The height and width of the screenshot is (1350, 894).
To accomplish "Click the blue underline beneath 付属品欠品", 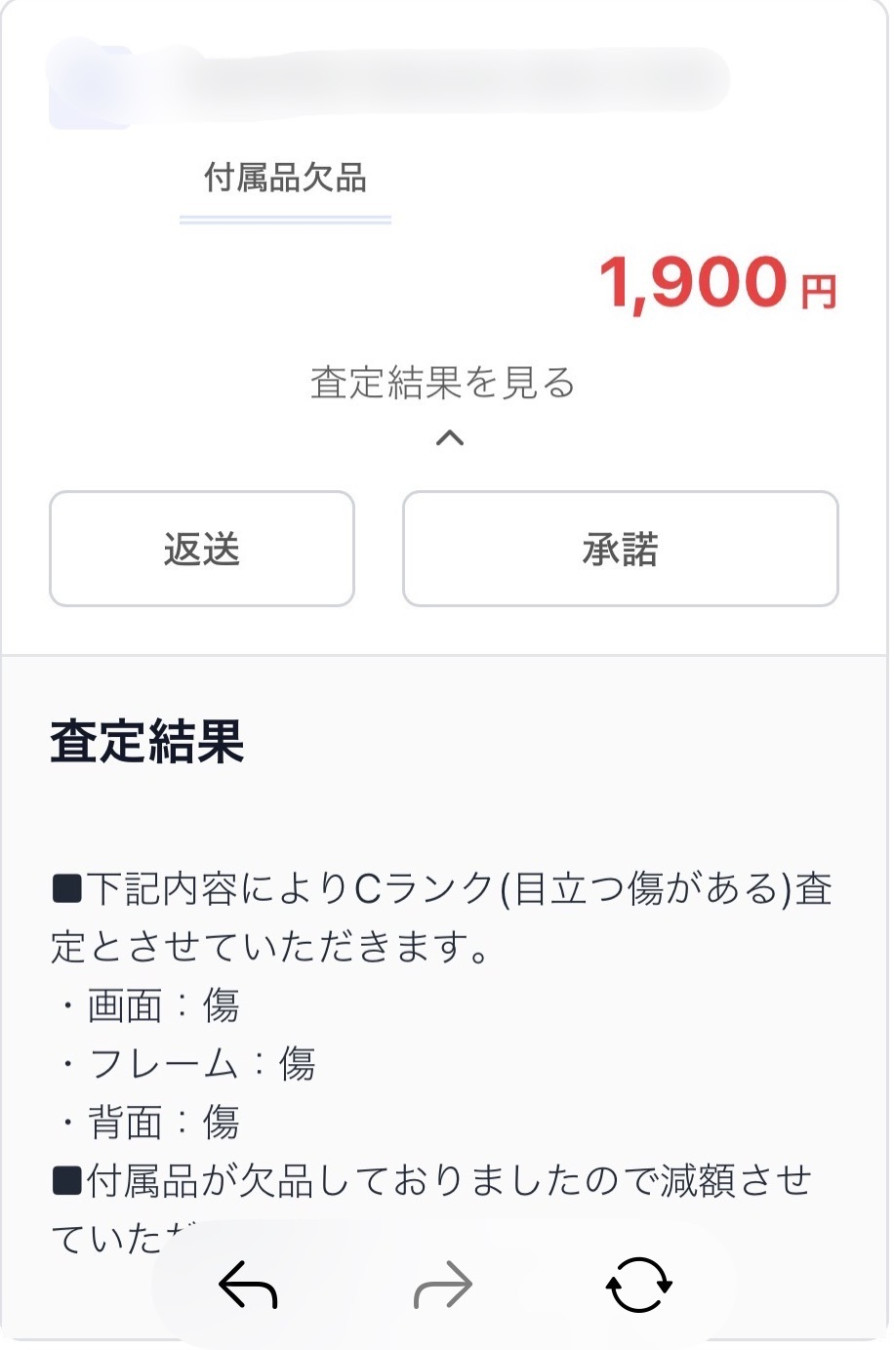I will pyautogui.click(x=285, y=218).
